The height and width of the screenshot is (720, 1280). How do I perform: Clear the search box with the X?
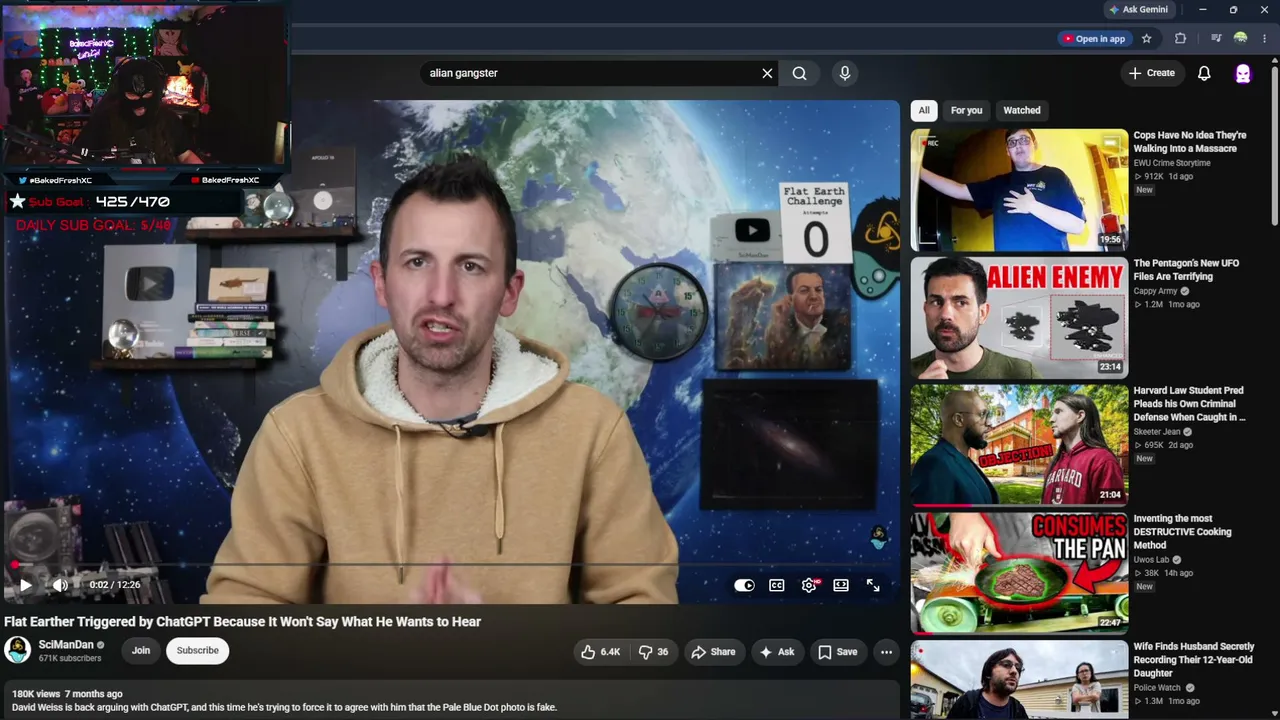767,73
